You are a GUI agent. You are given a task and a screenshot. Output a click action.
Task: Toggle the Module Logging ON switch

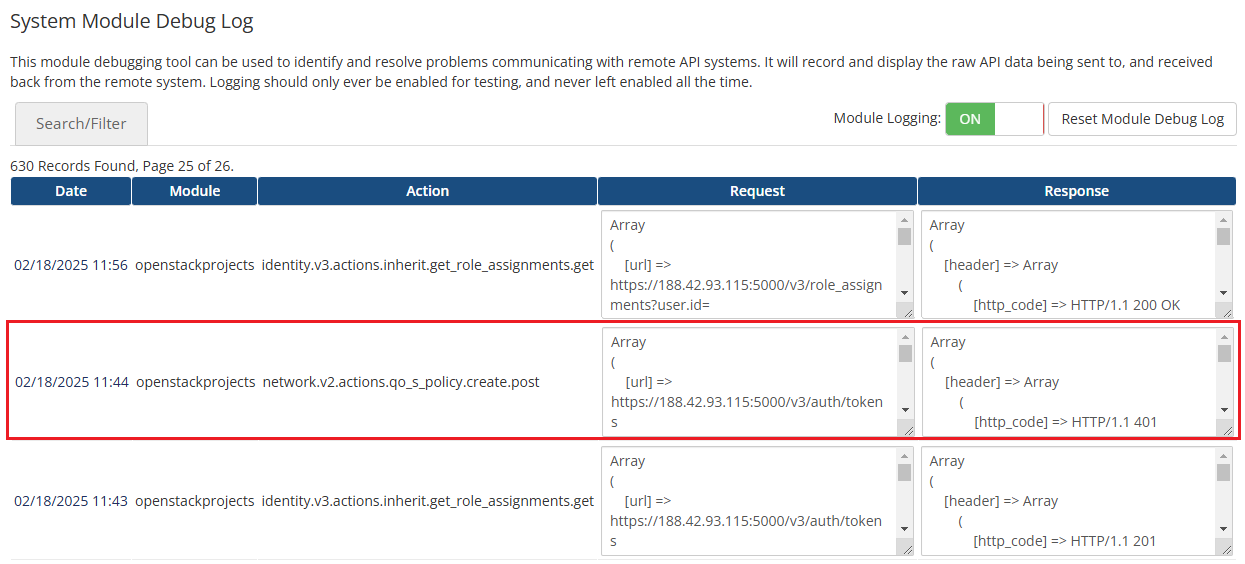point(994,119)
